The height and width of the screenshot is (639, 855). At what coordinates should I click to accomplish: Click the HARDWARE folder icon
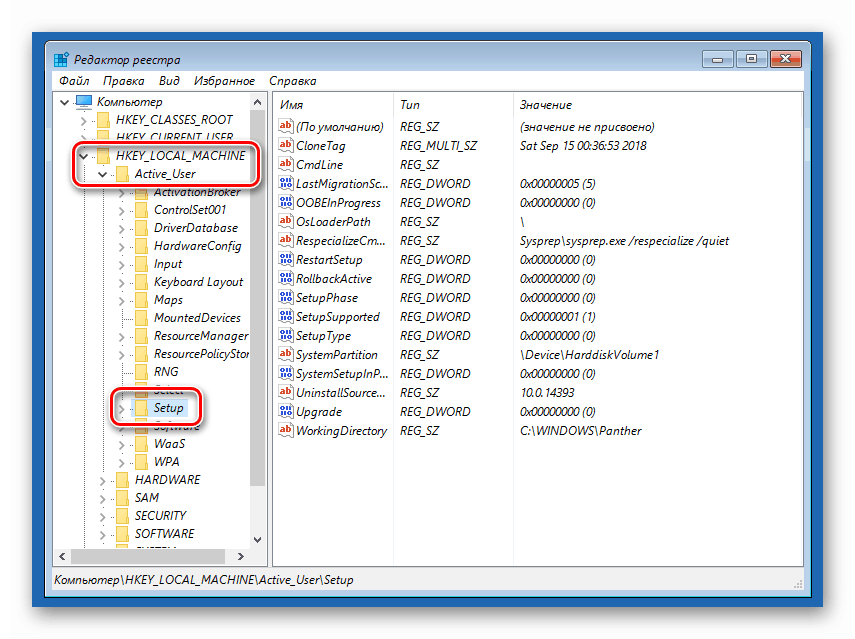(x=123, y=479)
